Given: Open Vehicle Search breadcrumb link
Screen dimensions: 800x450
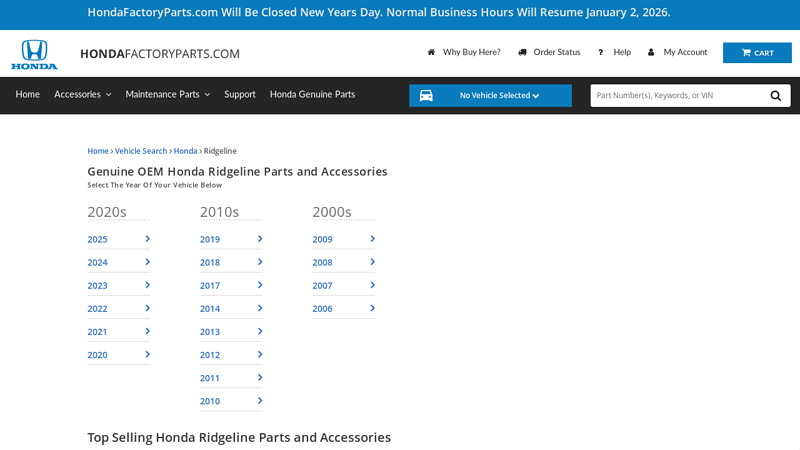Looking at the screenshot, I should click(141, 151).
